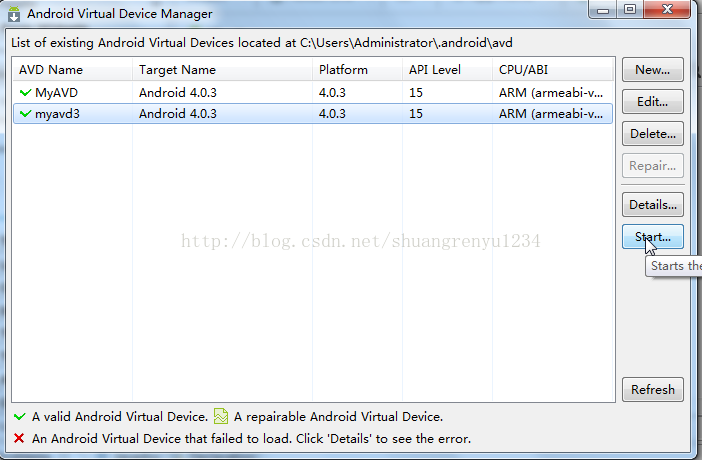Click Android 4.0.3 target in MyAVD row
702x460 pixels.
[x=178, y=93]
